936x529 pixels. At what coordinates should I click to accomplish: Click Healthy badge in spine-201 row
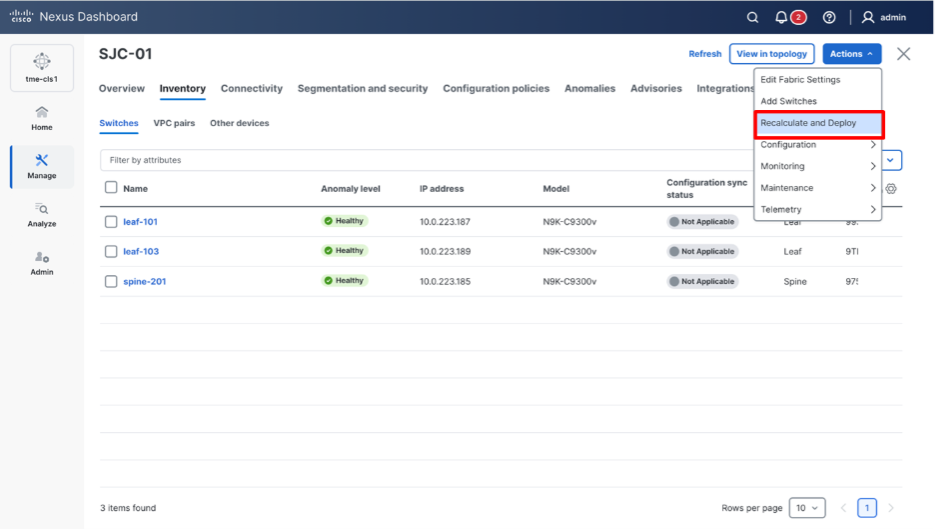pos(344,281)
